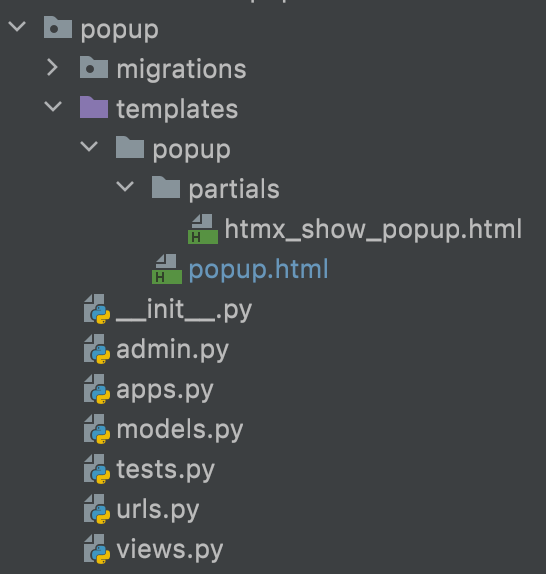This screenshot has width=546, height=574.
Task: Select the root popup package label
Action: pyautogui.click(x=120, y=30)
